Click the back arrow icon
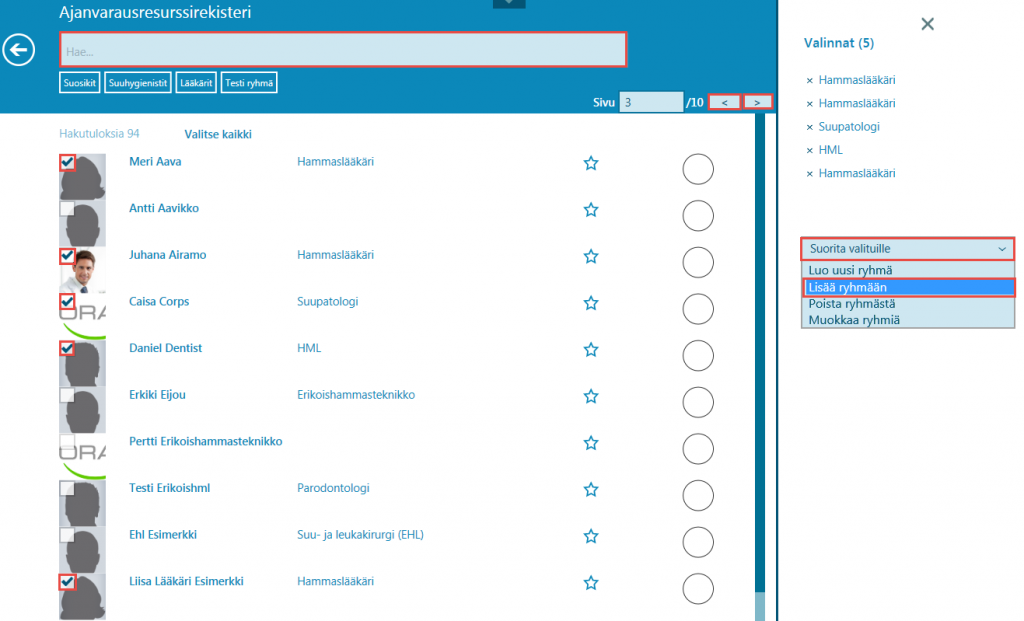 coord(19,50)
